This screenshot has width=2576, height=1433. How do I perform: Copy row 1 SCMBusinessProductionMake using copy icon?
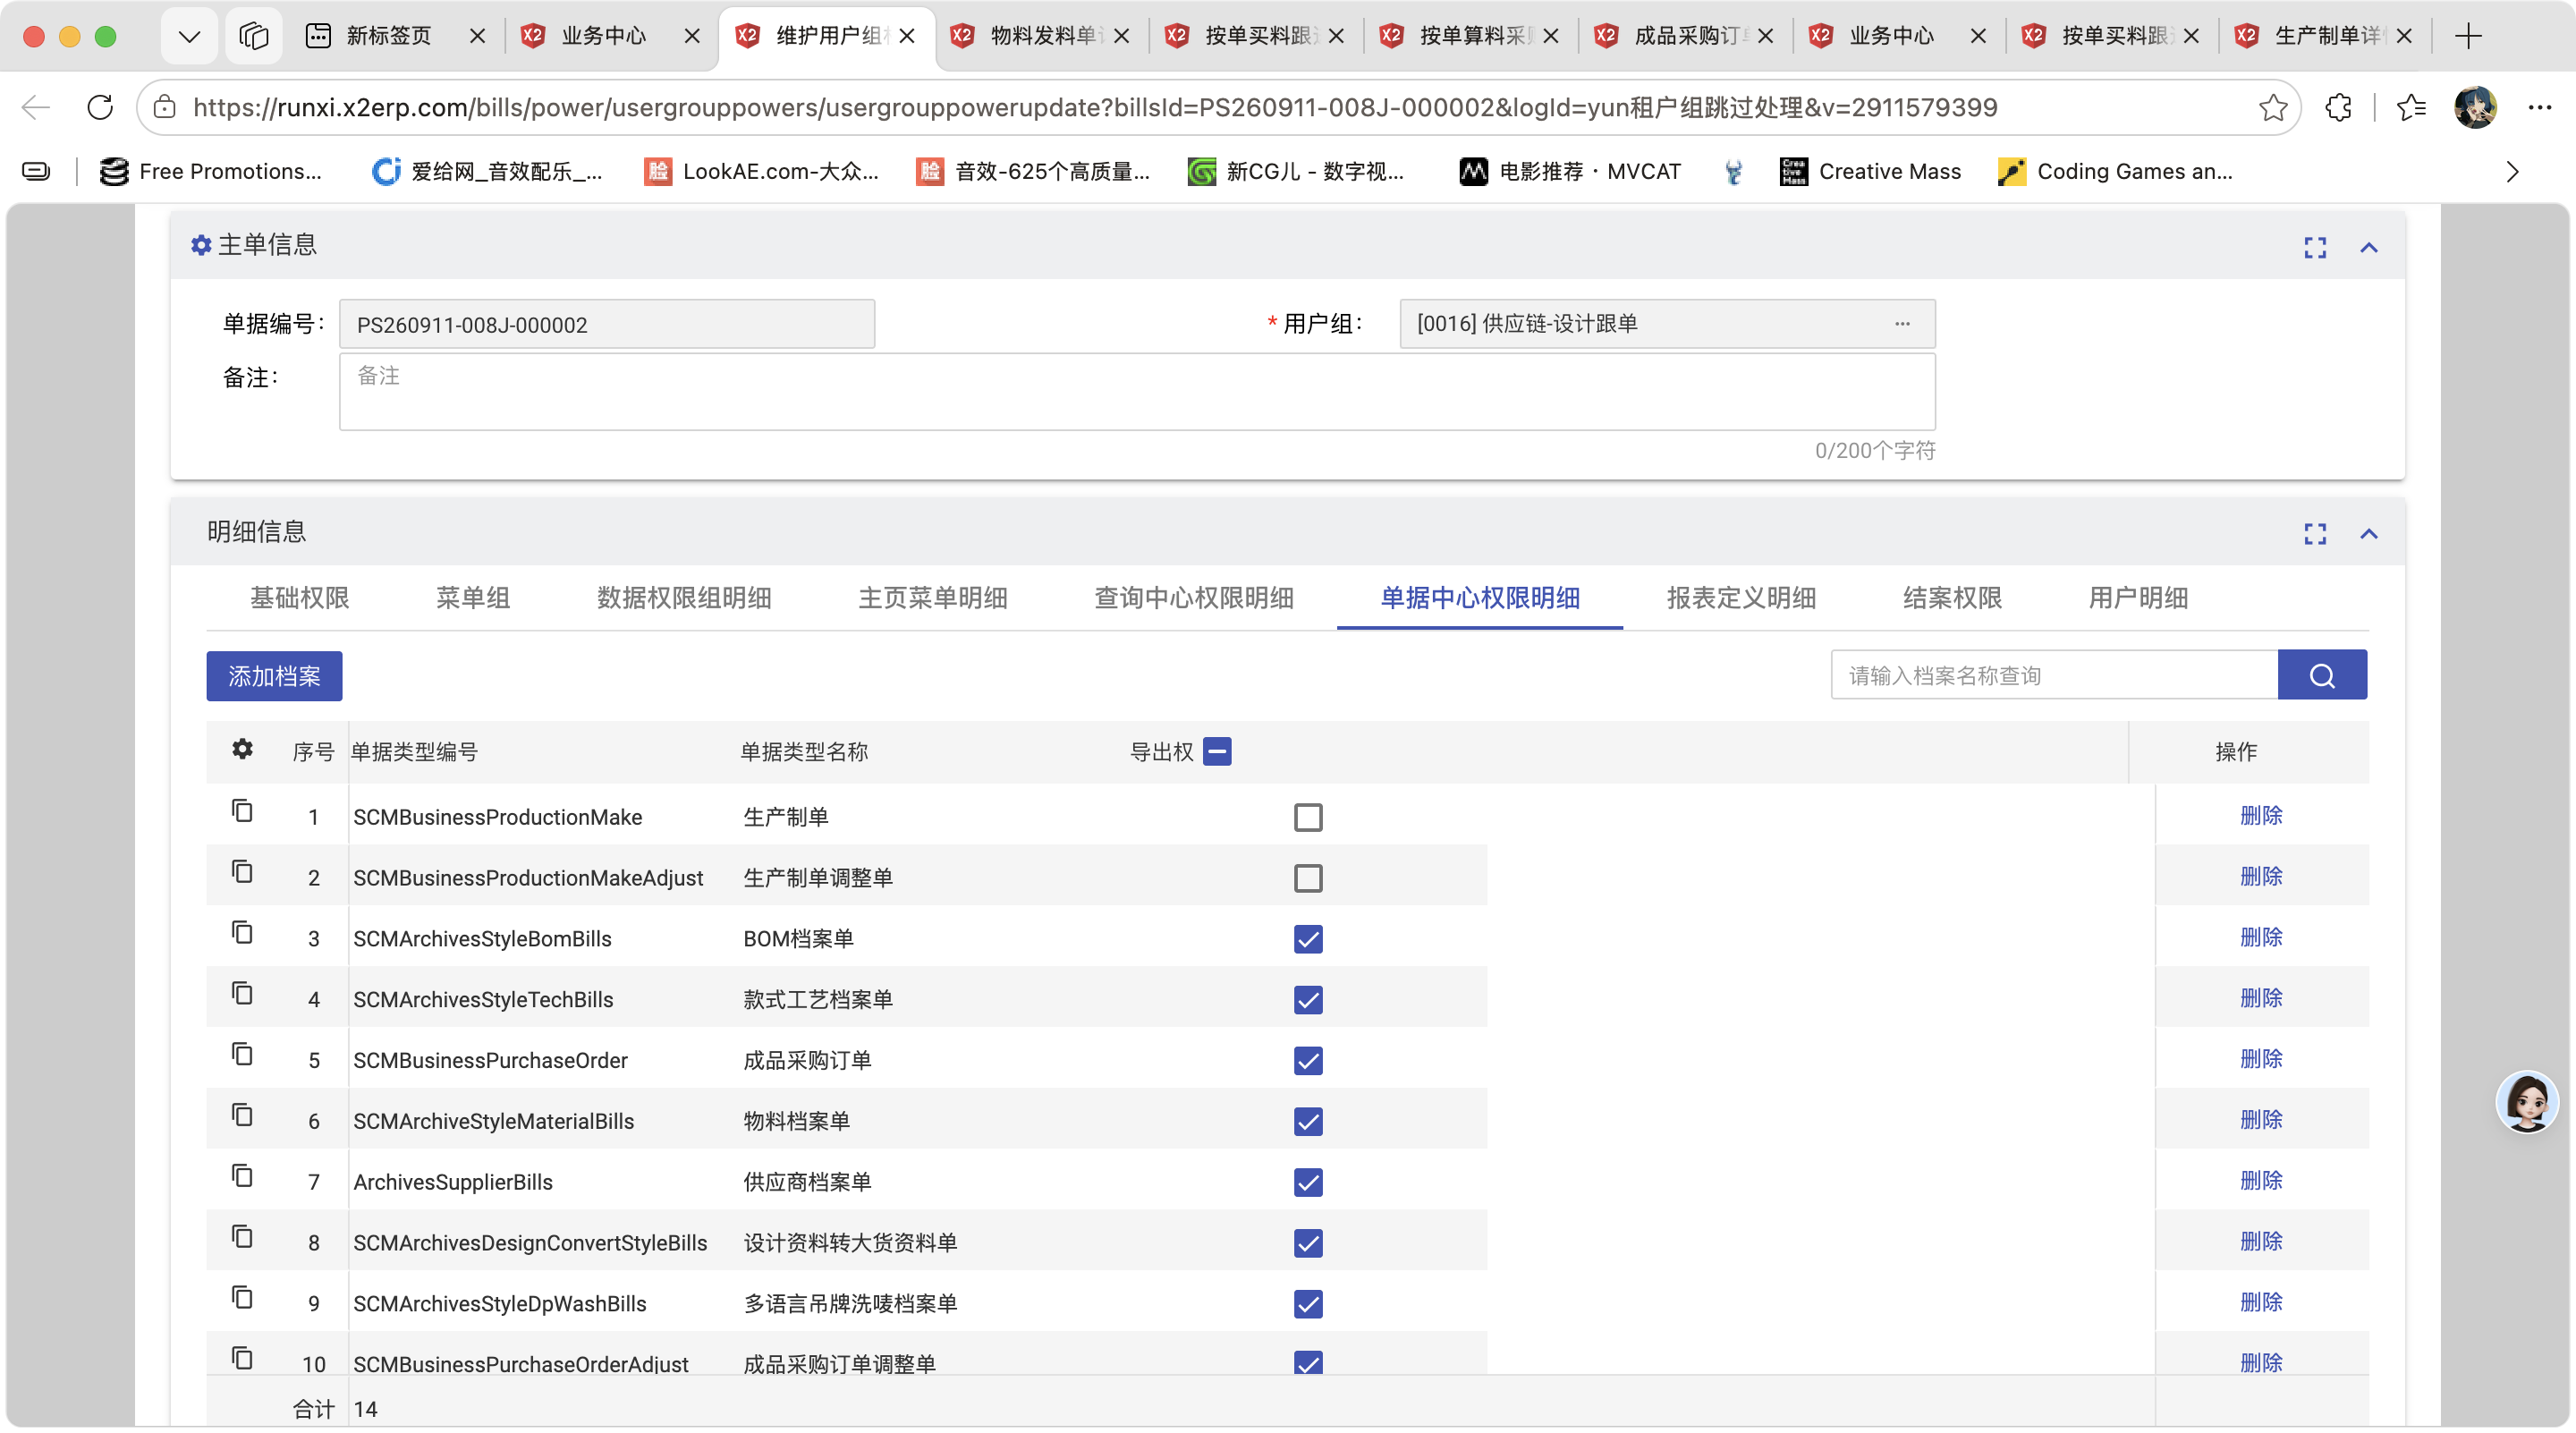click(242, 810)
